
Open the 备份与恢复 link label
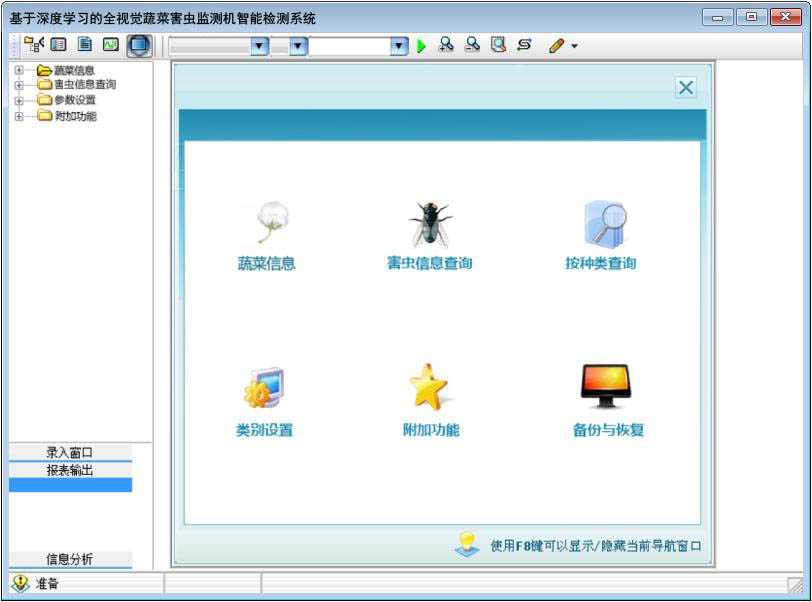(x=608, y=429)
